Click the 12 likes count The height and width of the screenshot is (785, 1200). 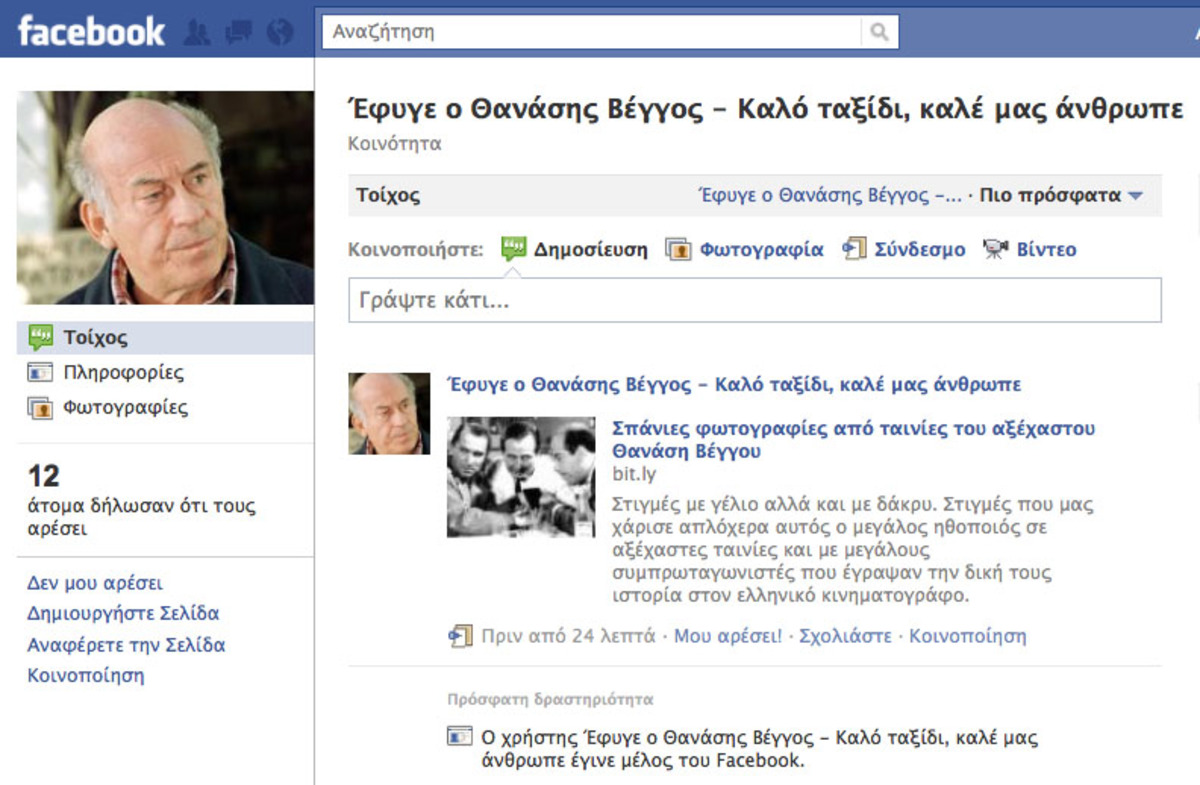[44, 476]
